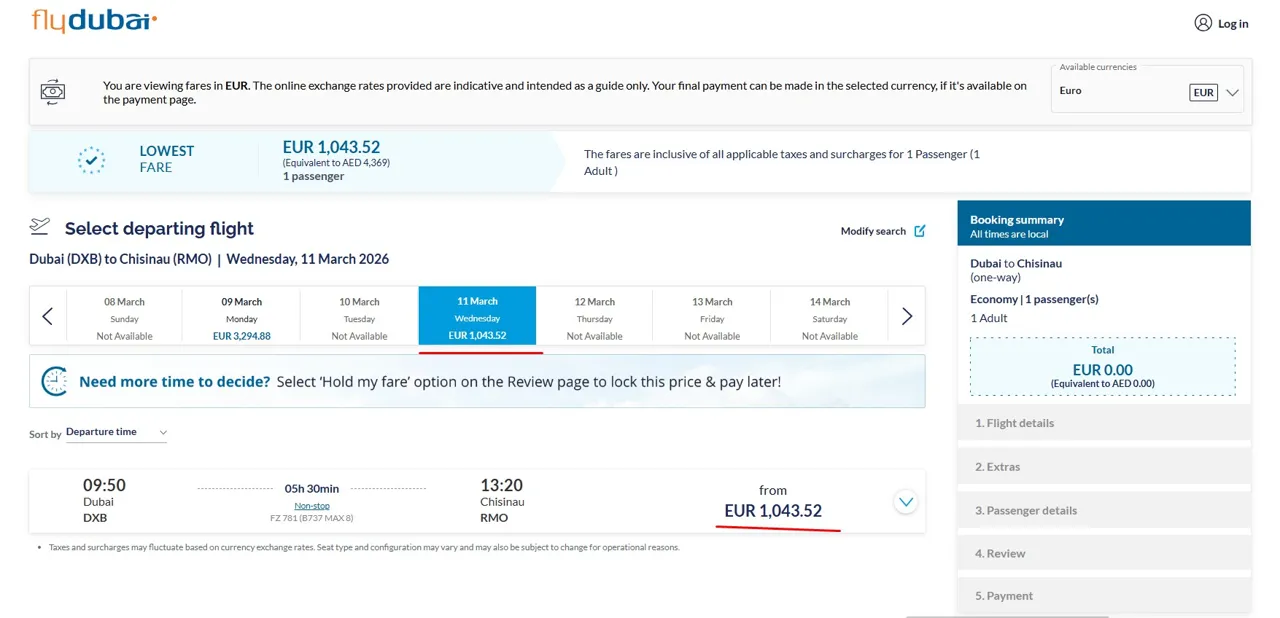Click the clock icon near Hold my fare
Viewport: 1280px width, 618px height.
pos(54,381)
